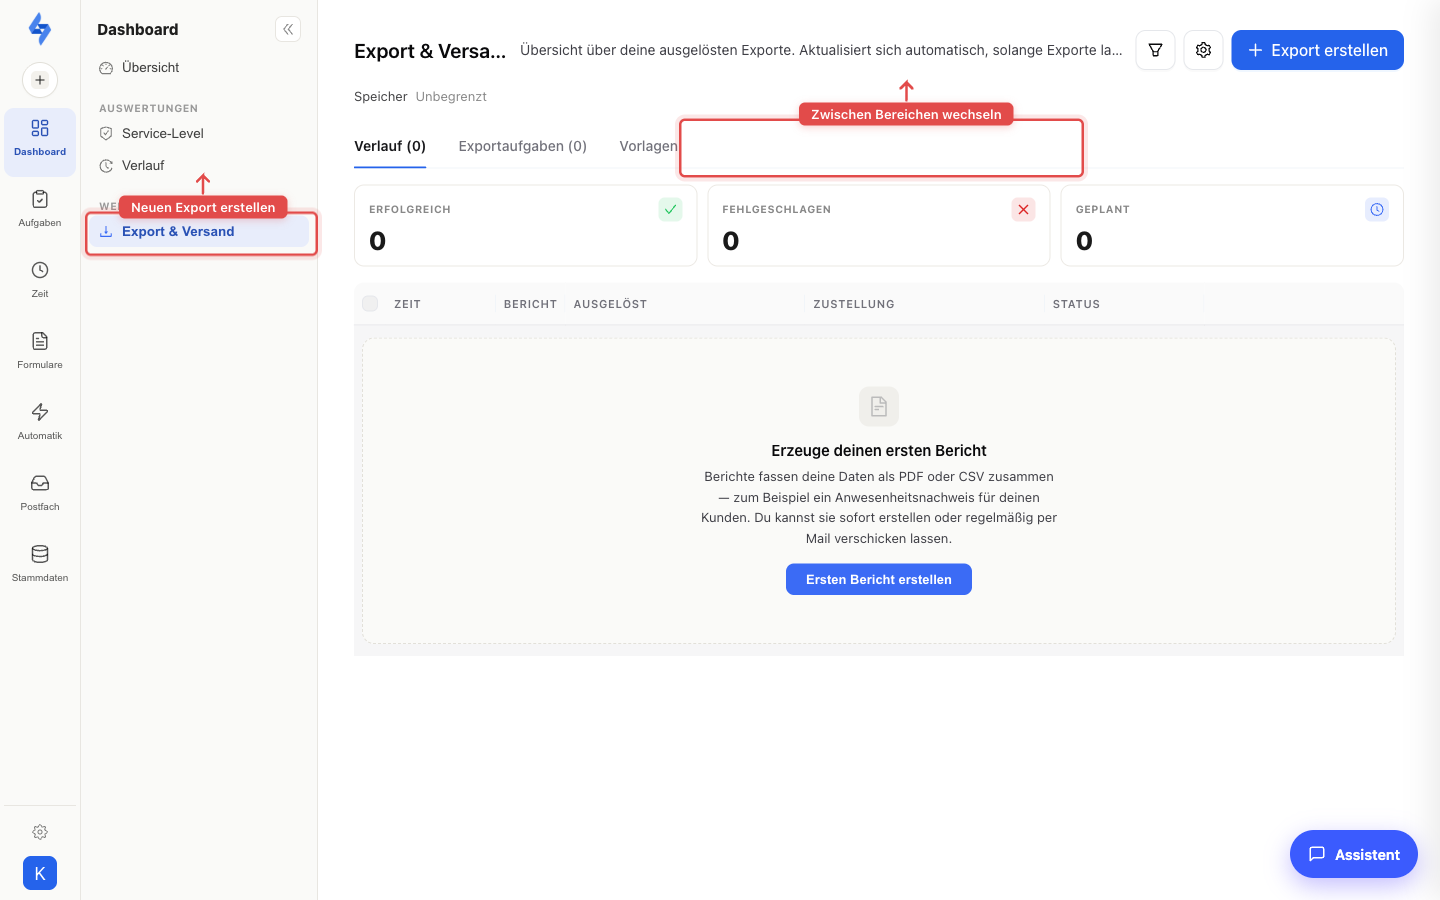Click the Geplant stat card

pyautogui.click(x=1232, y=225)
